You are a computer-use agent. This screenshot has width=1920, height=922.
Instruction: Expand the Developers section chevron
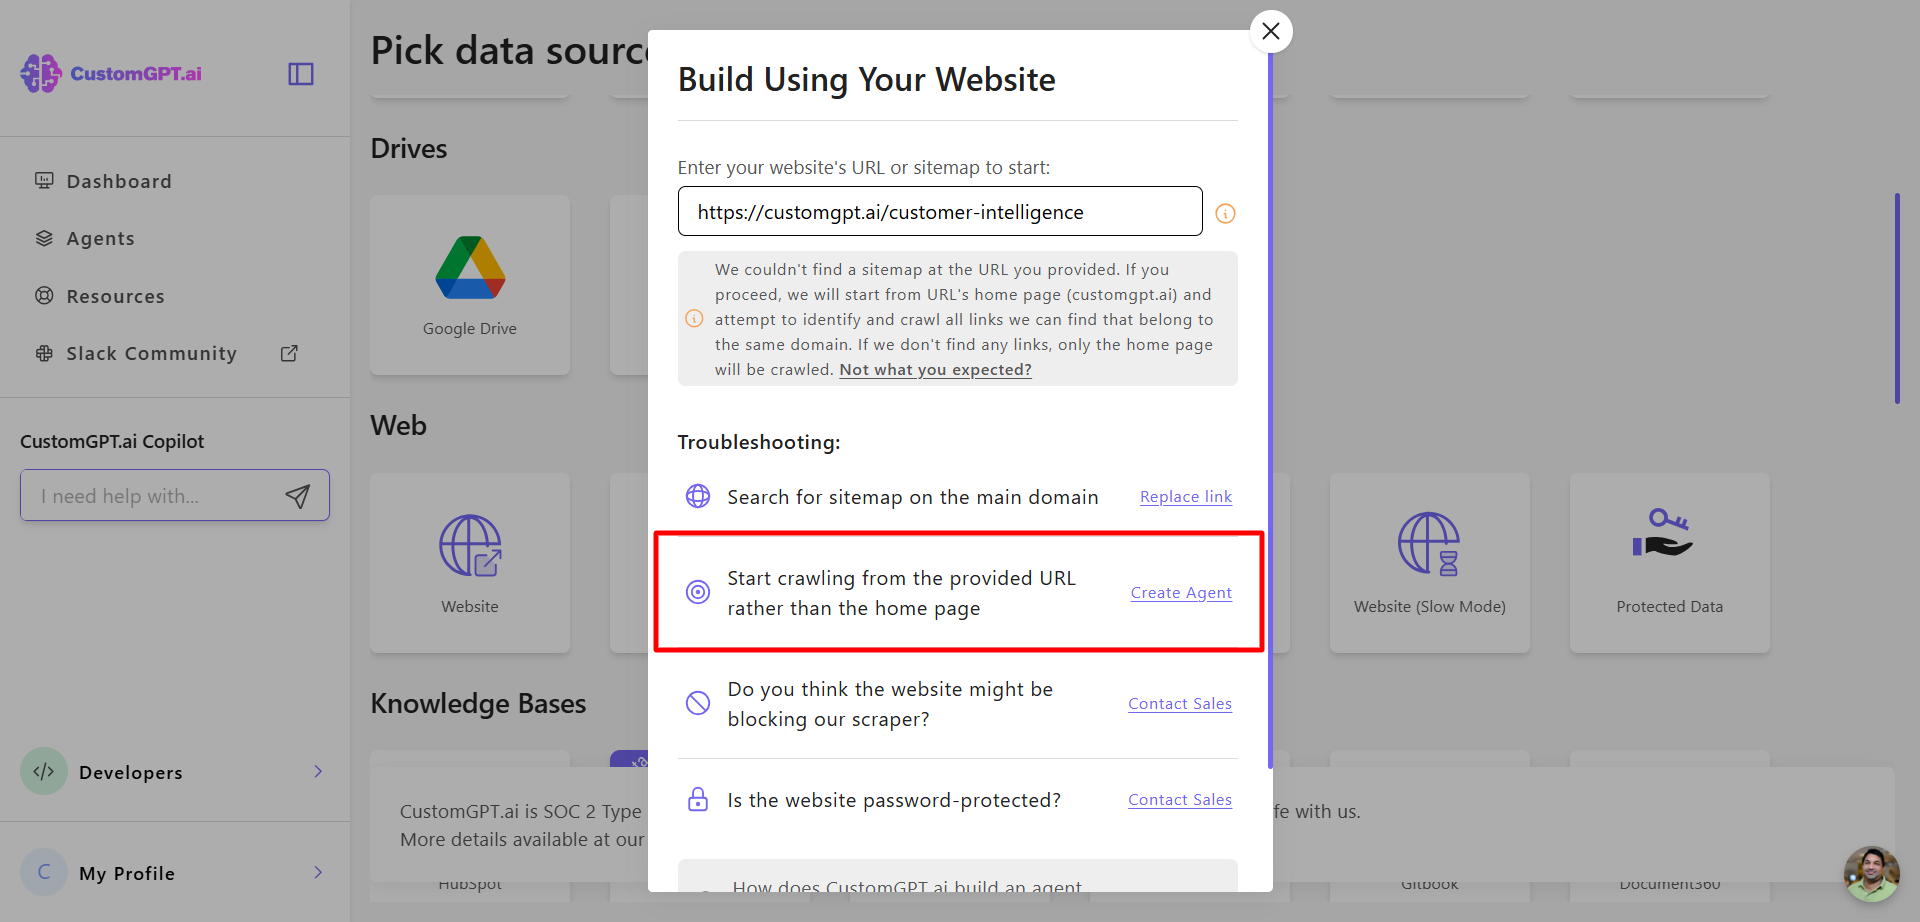318,771
